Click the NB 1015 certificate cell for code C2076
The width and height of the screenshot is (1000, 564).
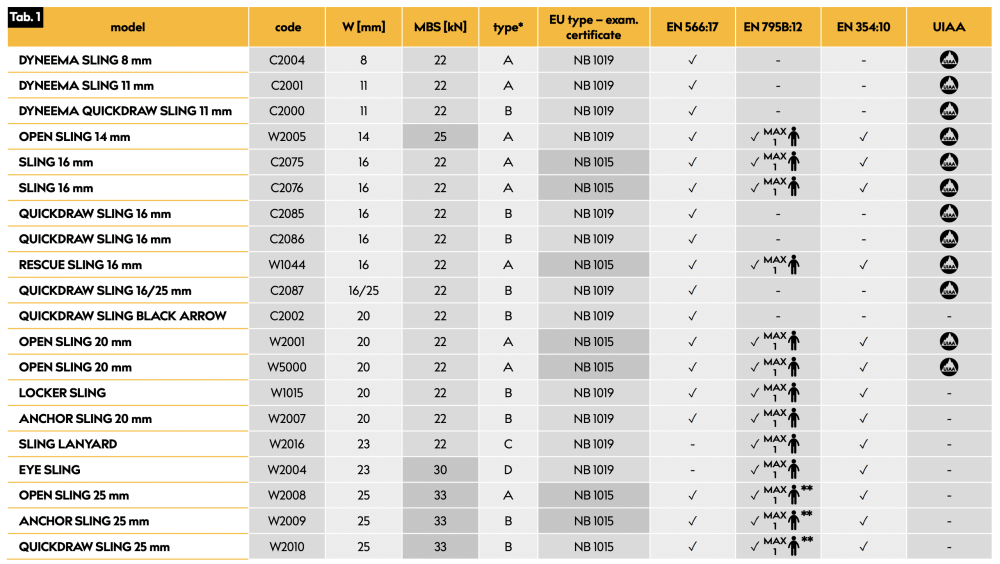point(594,188)
